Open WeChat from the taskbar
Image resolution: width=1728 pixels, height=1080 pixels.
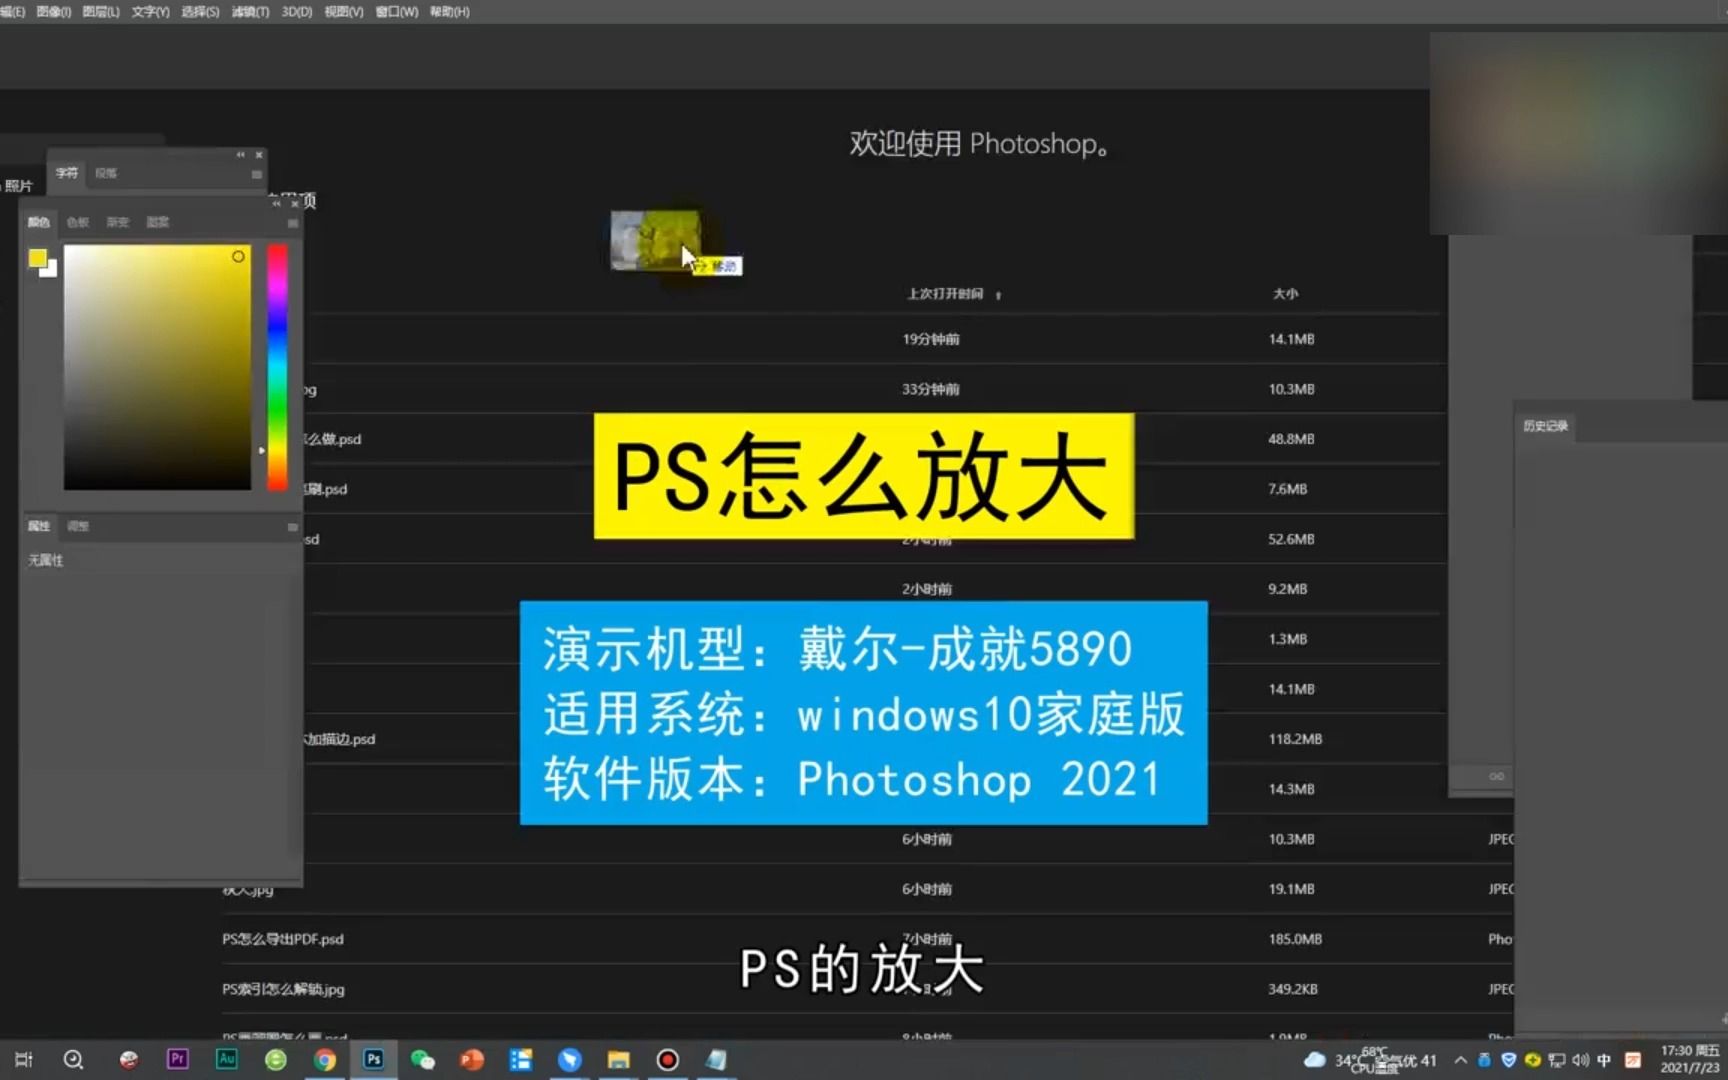[423, 1060]
